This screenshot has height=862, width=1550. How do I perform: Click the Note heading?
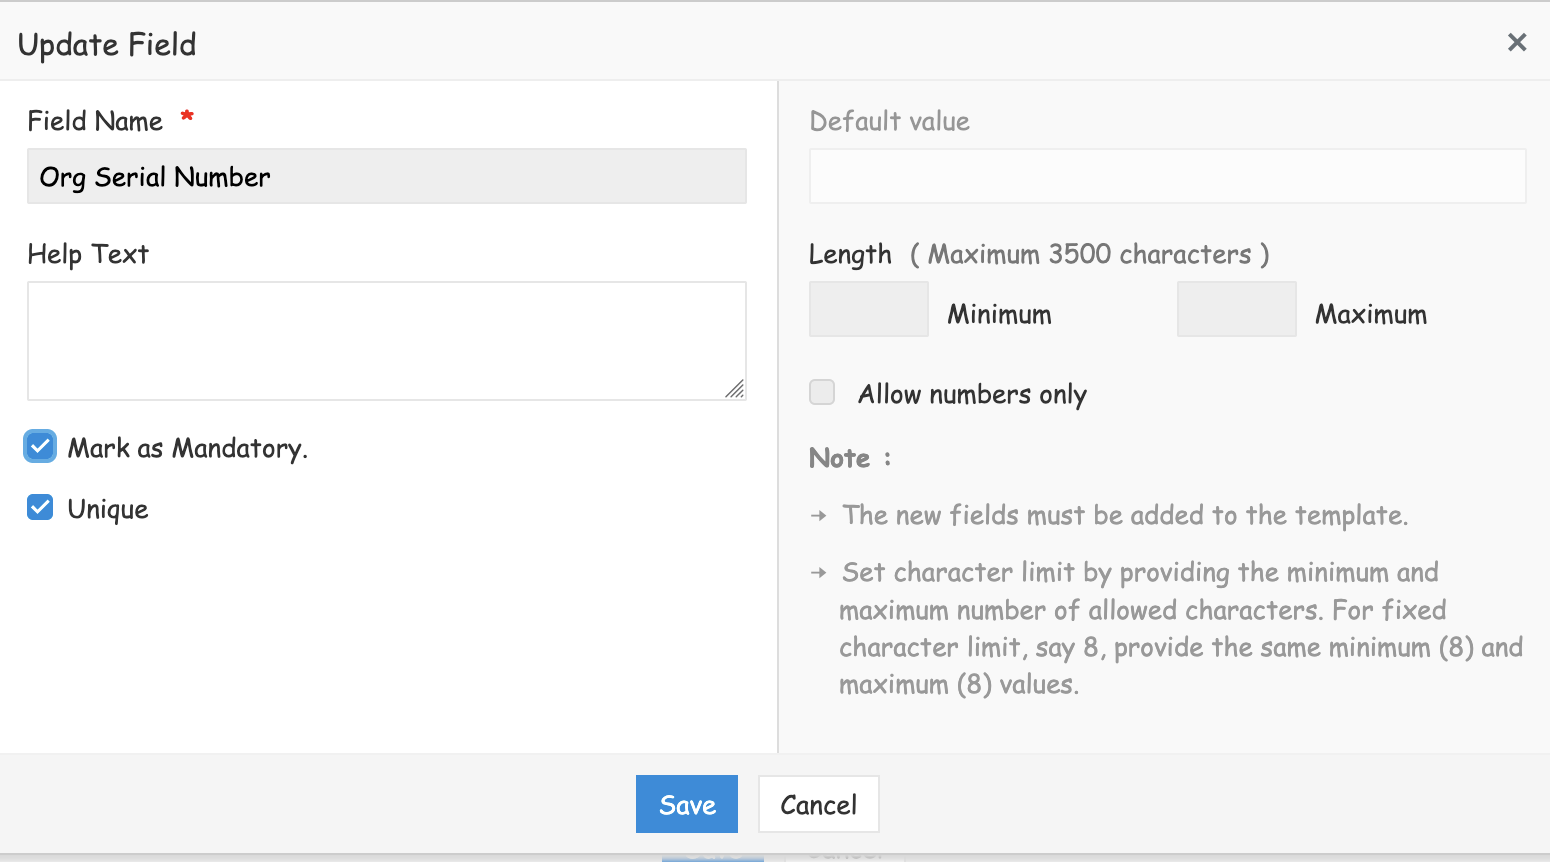click(x=850, y=458)
